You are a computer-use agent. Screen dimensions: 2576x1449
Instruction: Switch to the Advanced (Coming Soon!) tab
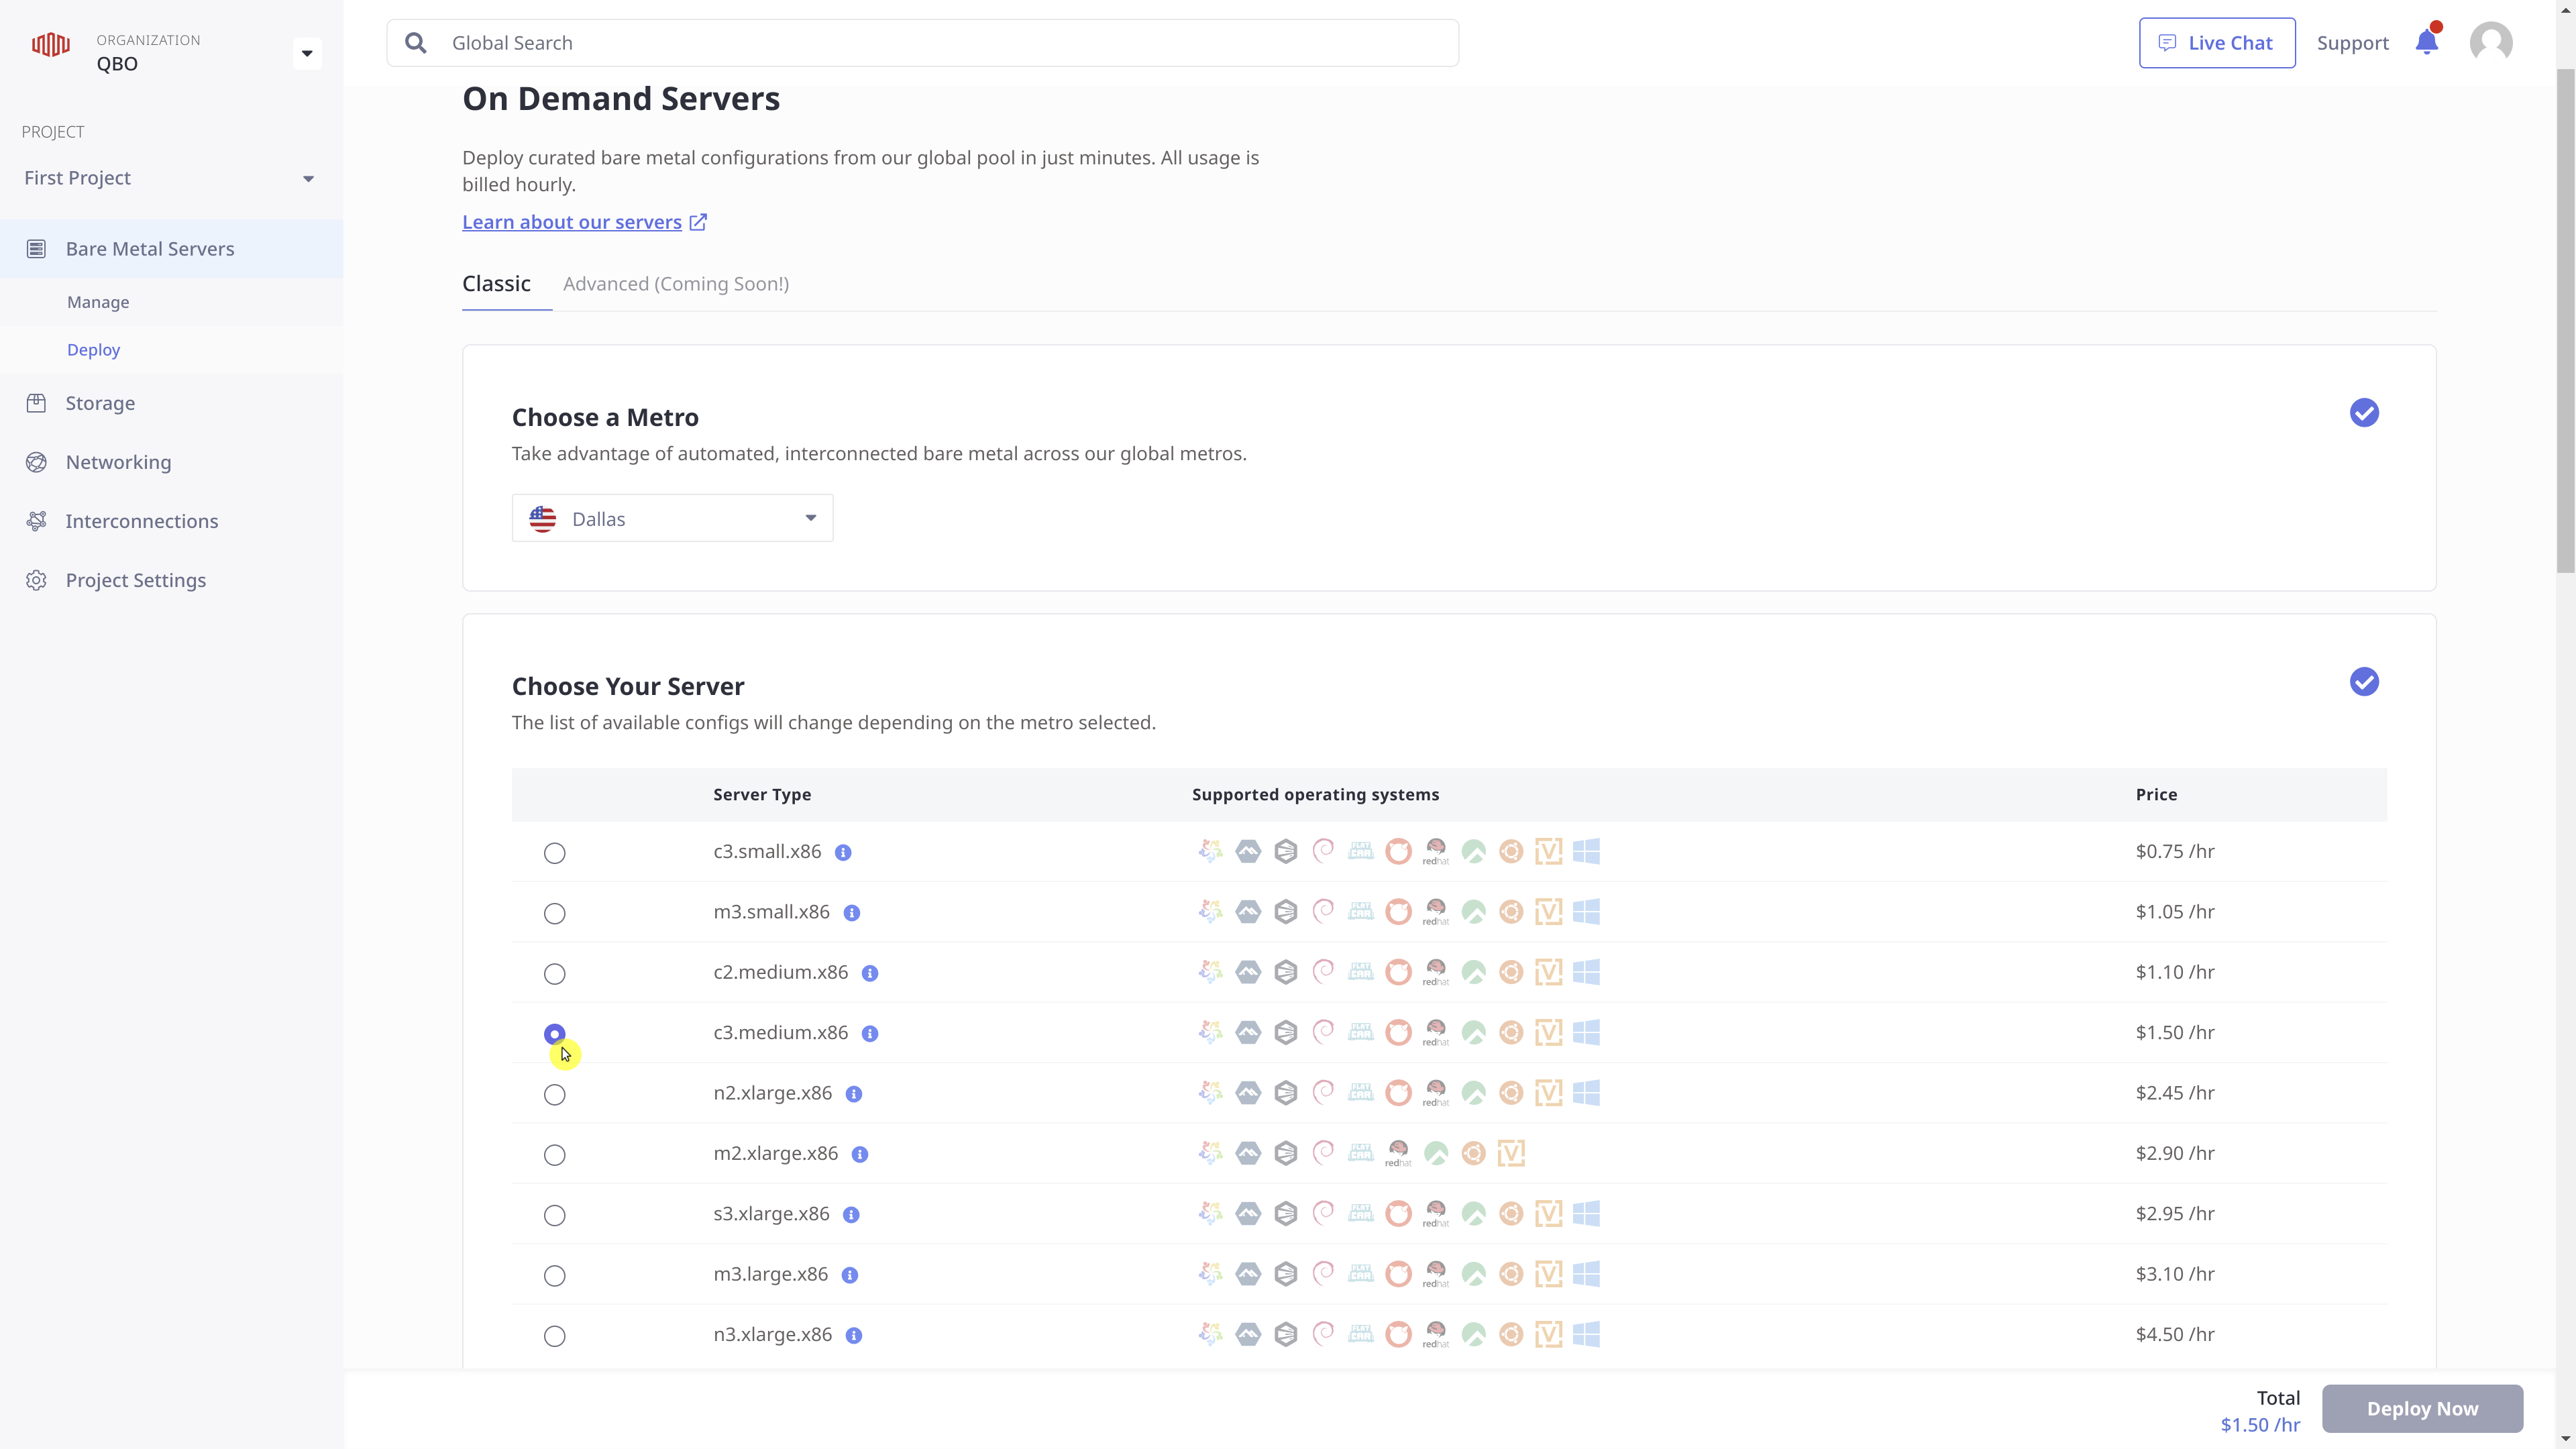coord(676,284)
